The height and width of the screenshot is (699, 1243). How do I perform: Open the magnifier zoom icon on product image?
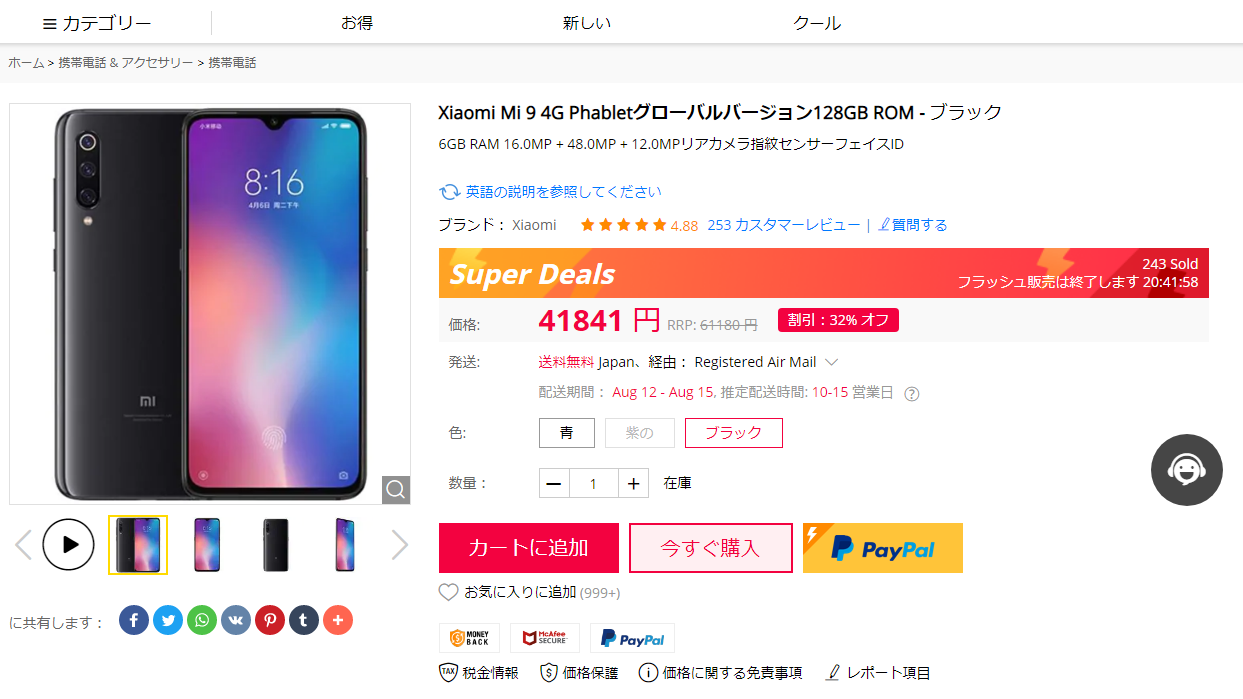coord(396,489)
